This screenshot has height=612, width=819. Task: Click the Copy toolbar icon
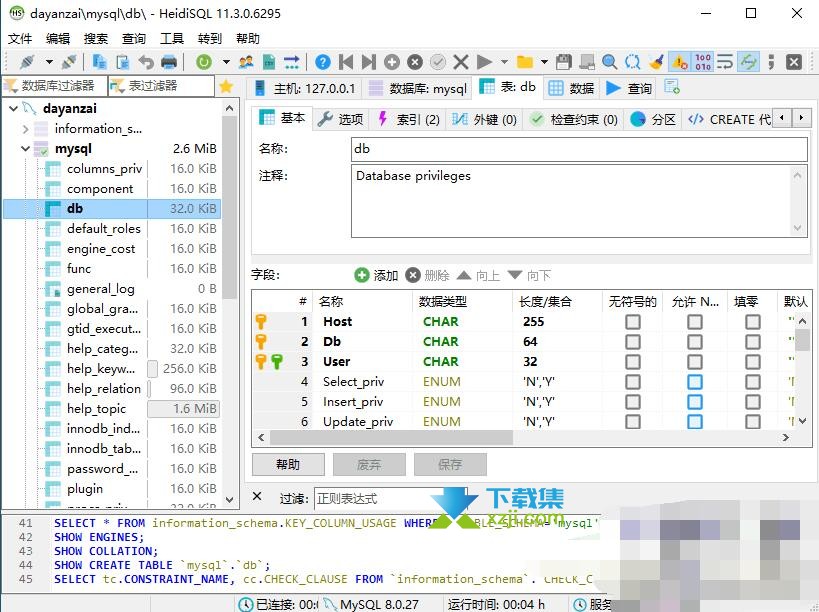click(99, 62)
